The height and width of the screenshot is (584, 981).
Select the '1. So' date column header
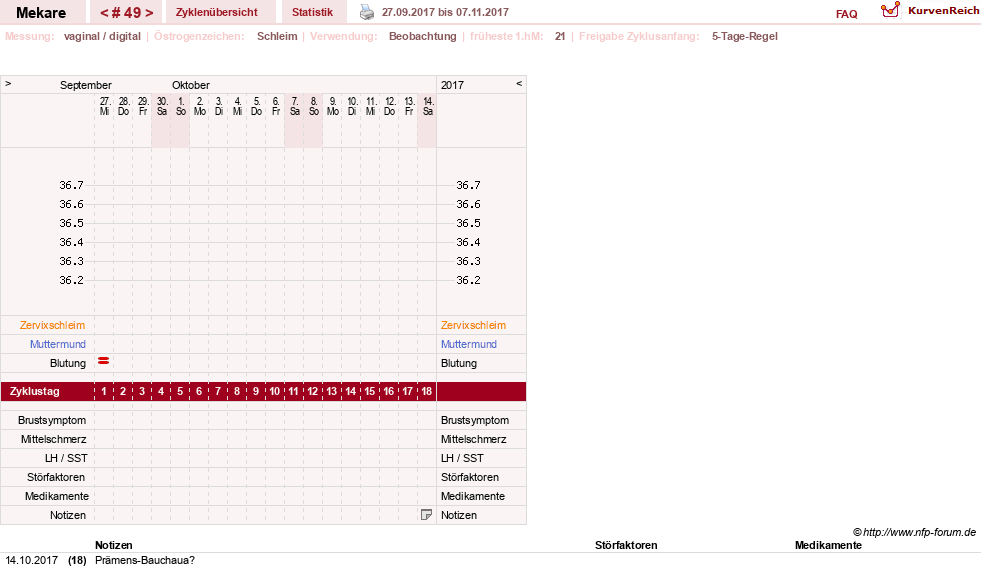pos(181,106)
